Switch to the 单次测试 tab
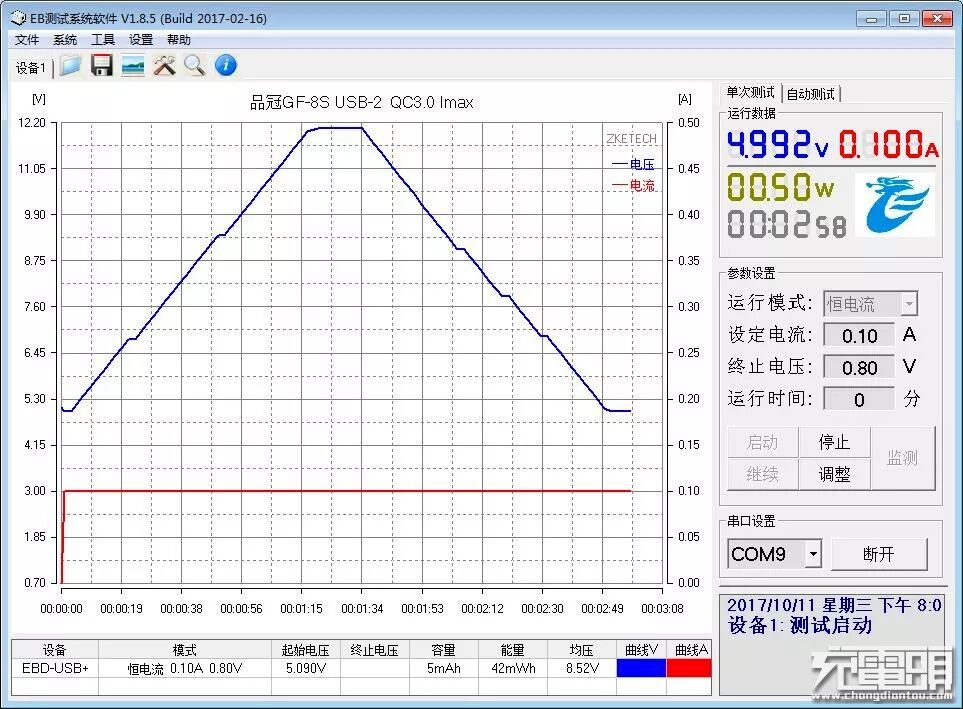The height and width of the screenshot is (709, 963). click(750, 93)
